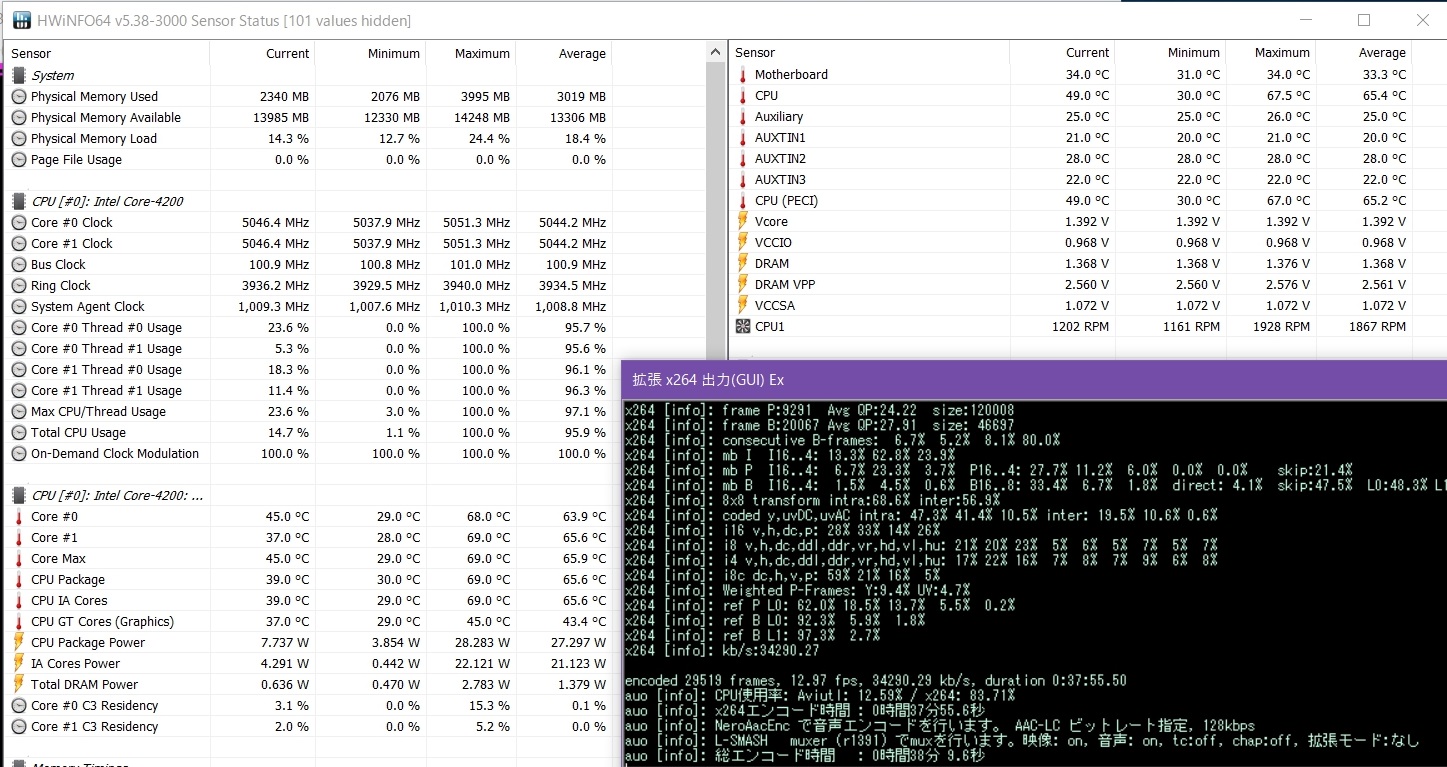Click the right panel Maximum column header
The height and width of the screenshot is (767, 1447).
coord(1270,53)
